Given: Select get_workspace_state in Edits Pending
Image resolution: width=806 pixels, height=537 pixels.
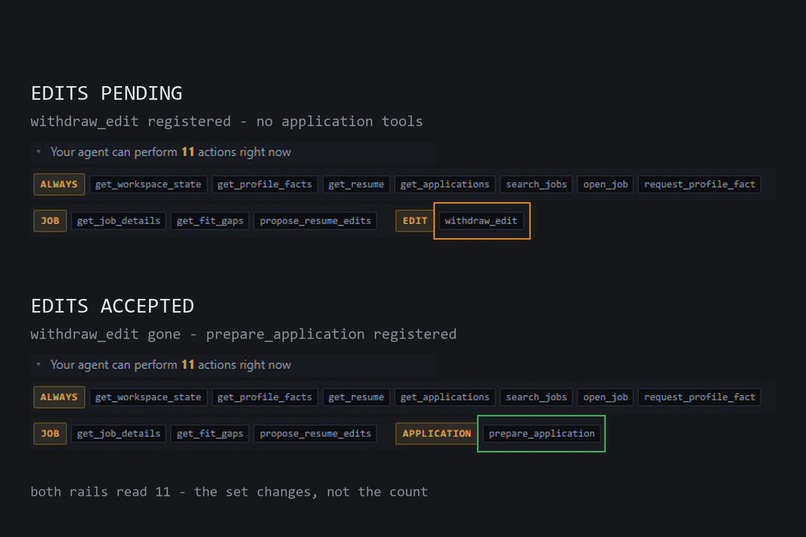Looking at the screenshot, I should click(x=148, y=184).
